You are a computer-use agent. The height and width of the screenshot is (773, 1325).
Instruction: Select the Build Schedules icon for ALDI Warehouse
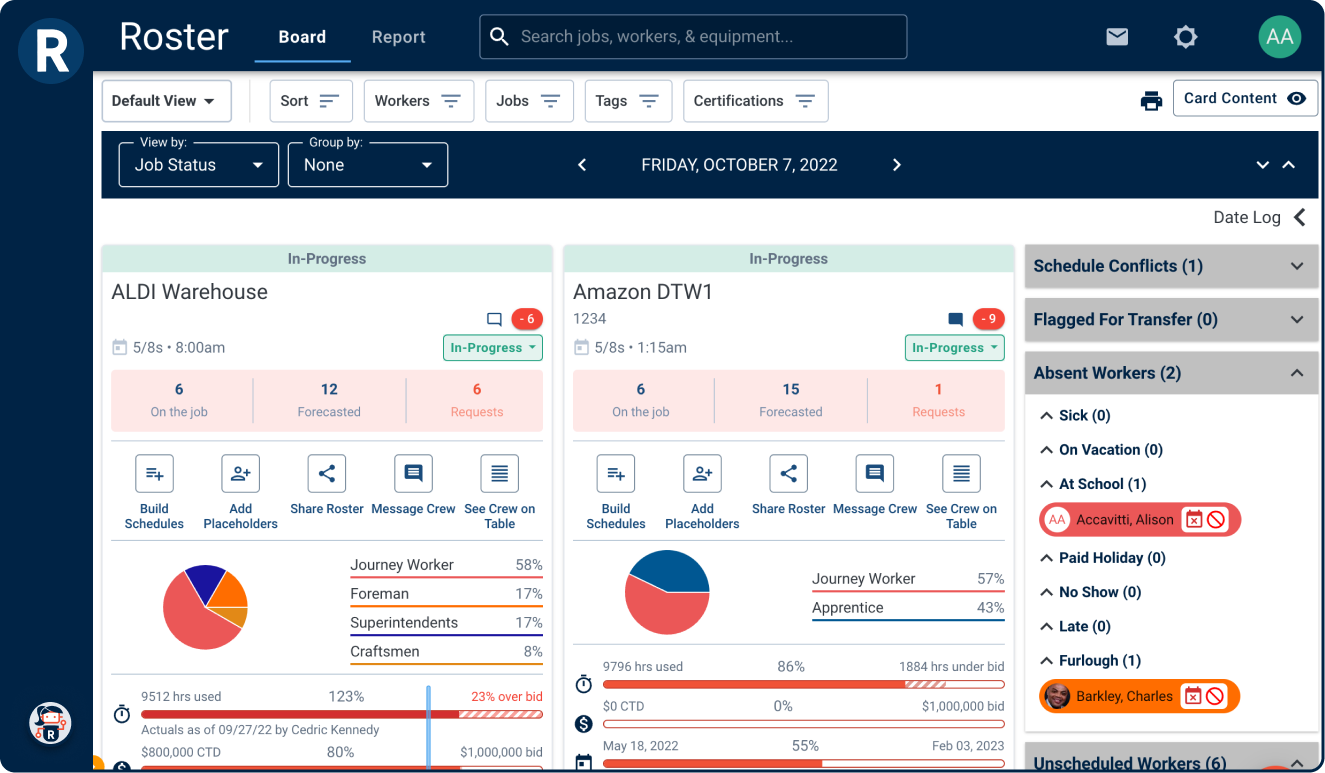154,473
